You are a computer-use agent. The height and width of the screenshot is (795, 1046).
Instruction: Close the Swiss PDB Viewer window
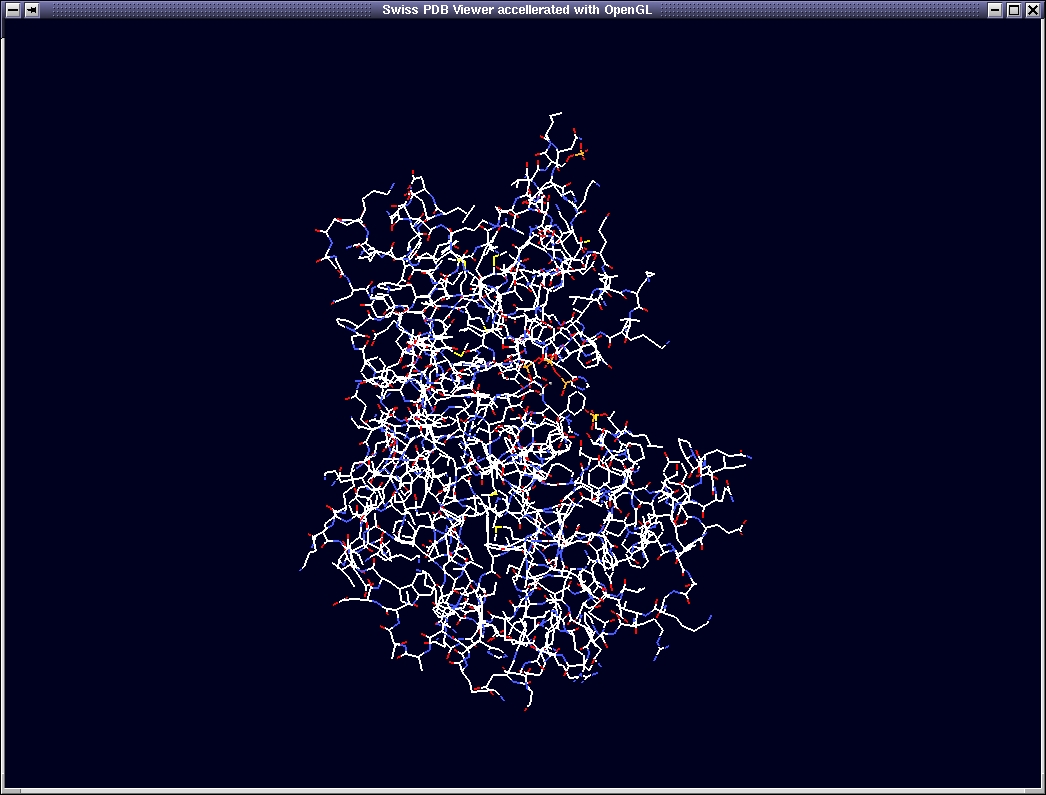tap(1033, 10)
